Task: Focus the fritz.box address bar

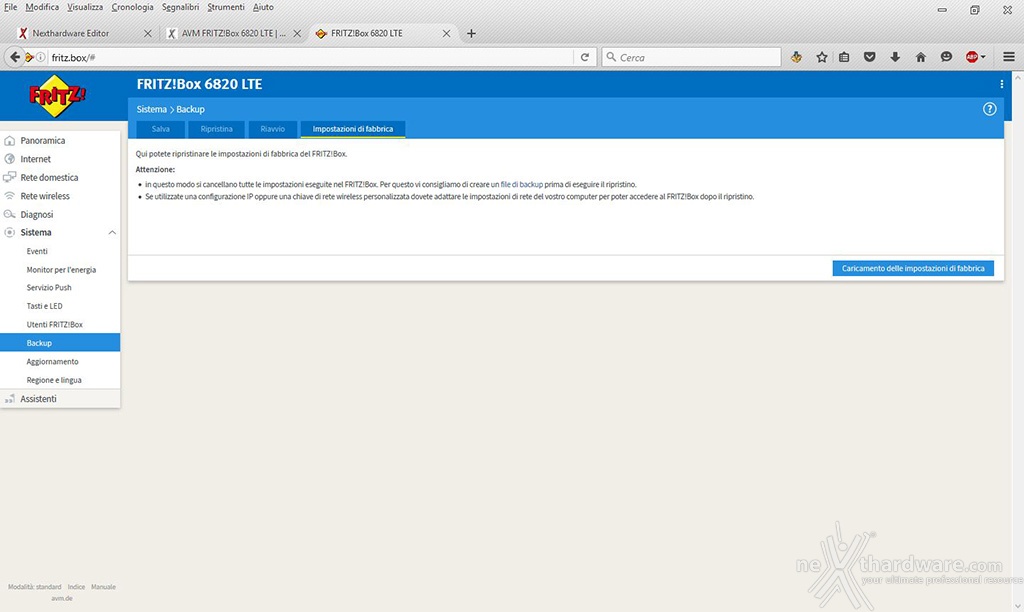Action: click(310, 57)
